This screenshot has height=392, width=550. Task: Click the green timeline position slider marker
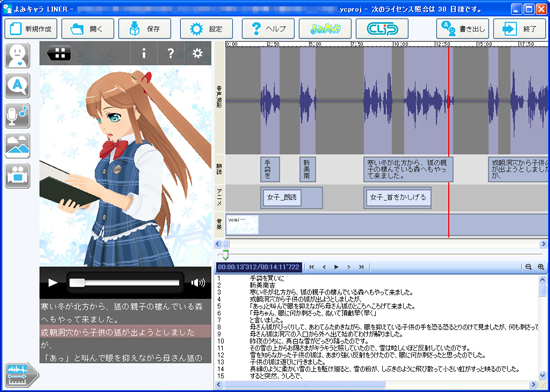(226, 255)
